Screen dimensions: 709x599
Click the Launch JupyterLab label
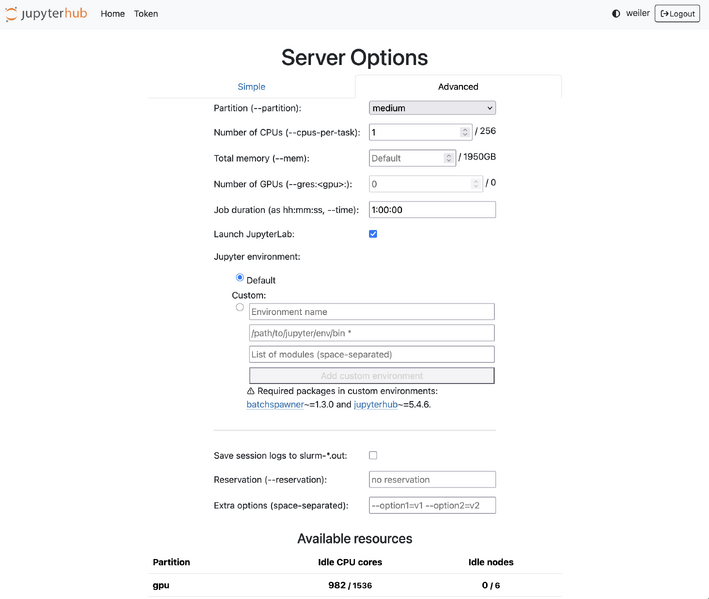pos(254,234)
